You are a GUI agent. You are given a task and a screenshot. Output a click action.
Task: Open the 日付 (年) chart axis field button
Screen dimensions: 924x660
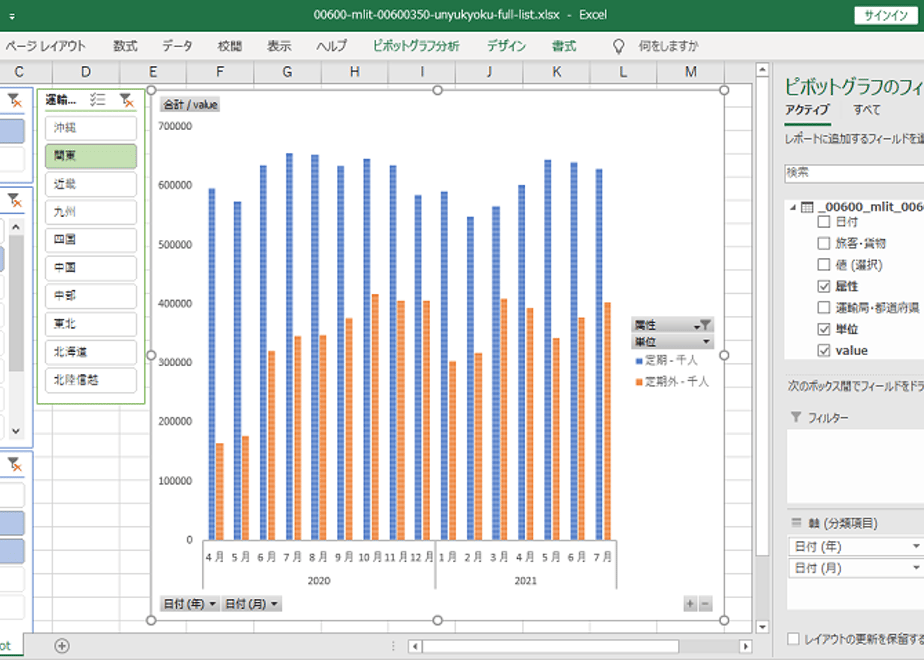(x=190, y=604)
